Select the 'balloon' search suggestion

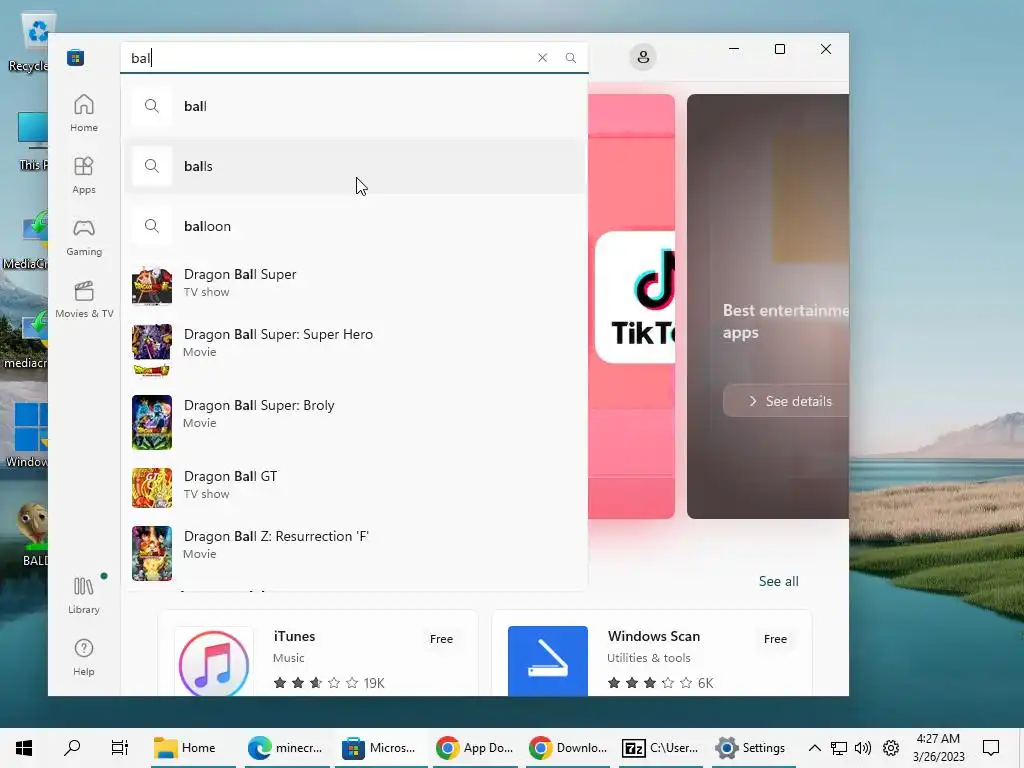[355, 226]
